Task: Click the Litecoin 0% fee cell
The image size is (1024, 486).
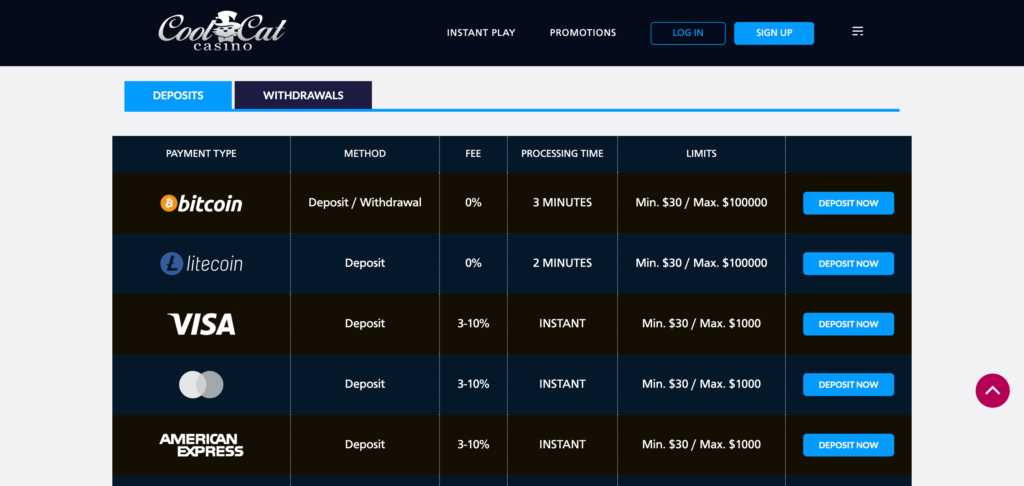Action: tap(473, 263)
